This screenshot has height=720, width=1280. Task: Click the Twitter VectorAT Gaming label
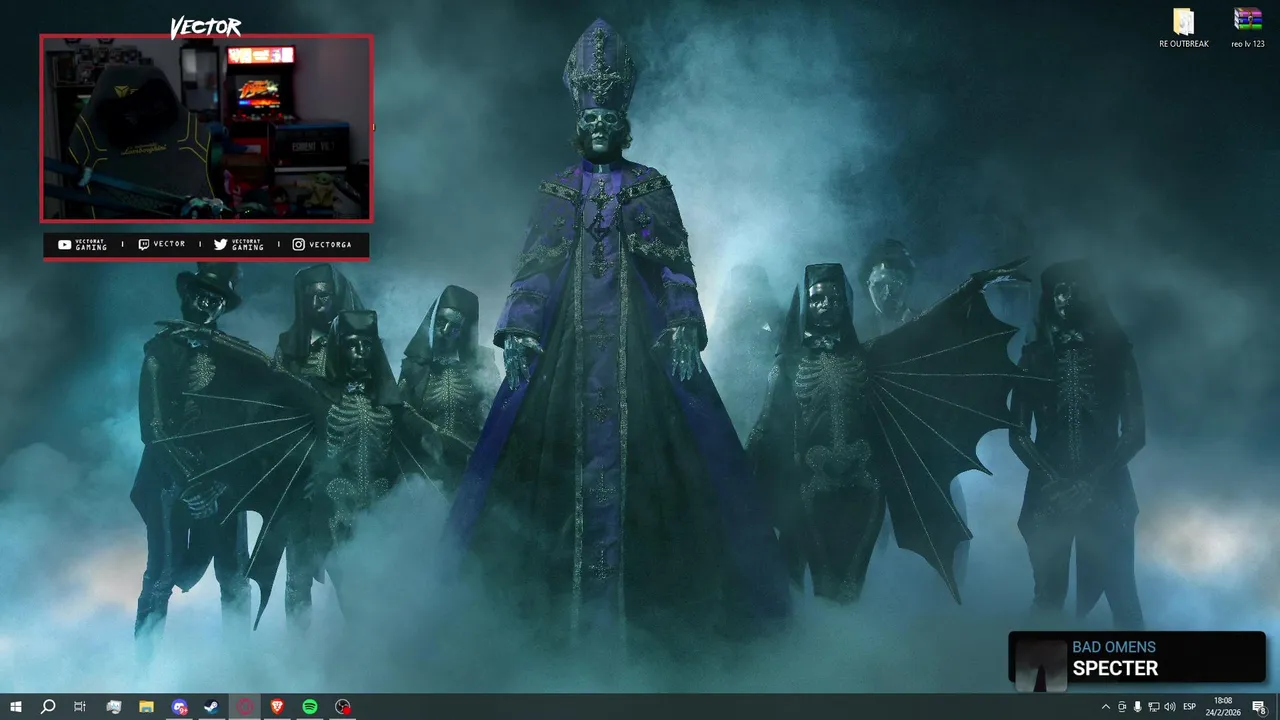coord(239,244)
